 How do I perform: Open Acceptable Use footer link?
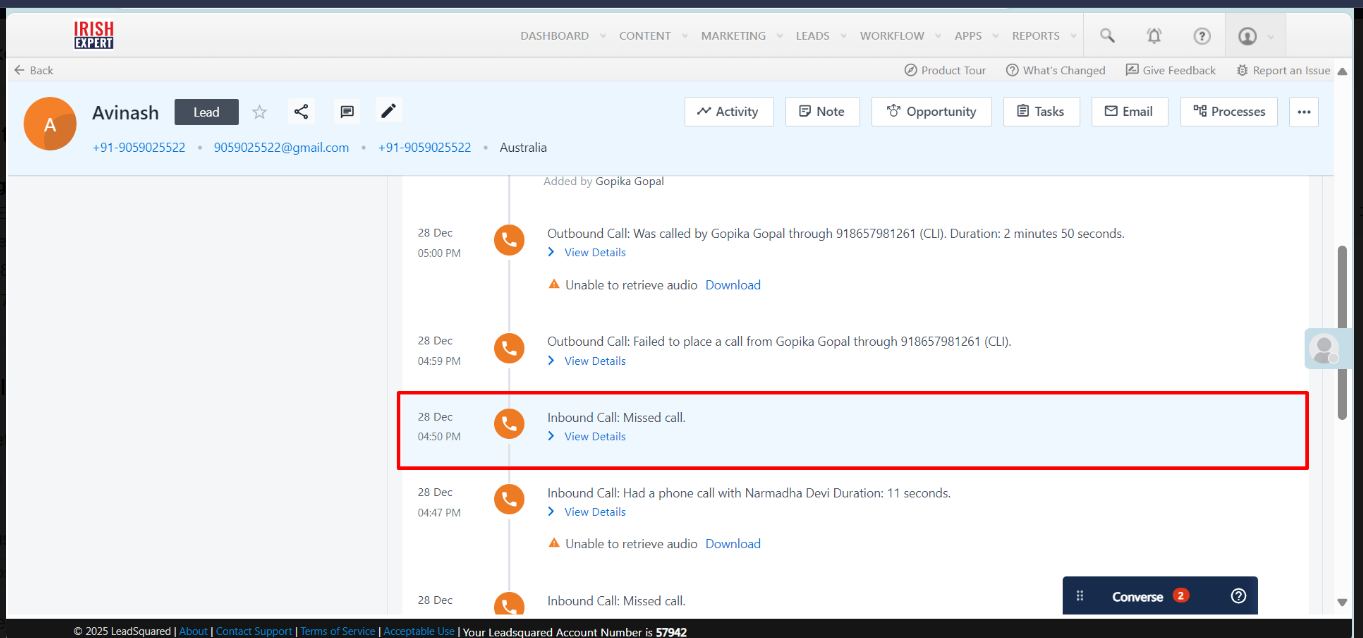coord(419,631)
